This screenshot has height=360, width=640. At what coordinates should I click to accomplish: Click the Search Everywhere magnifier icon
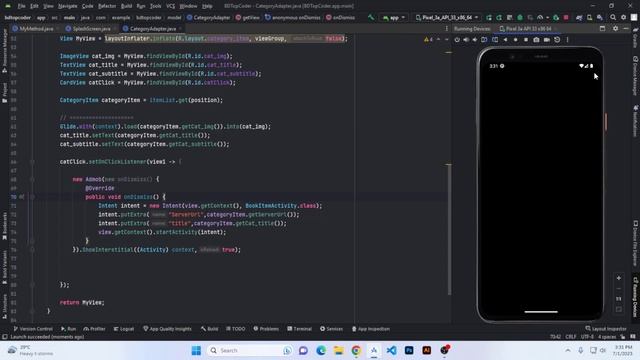pos(613,18)
